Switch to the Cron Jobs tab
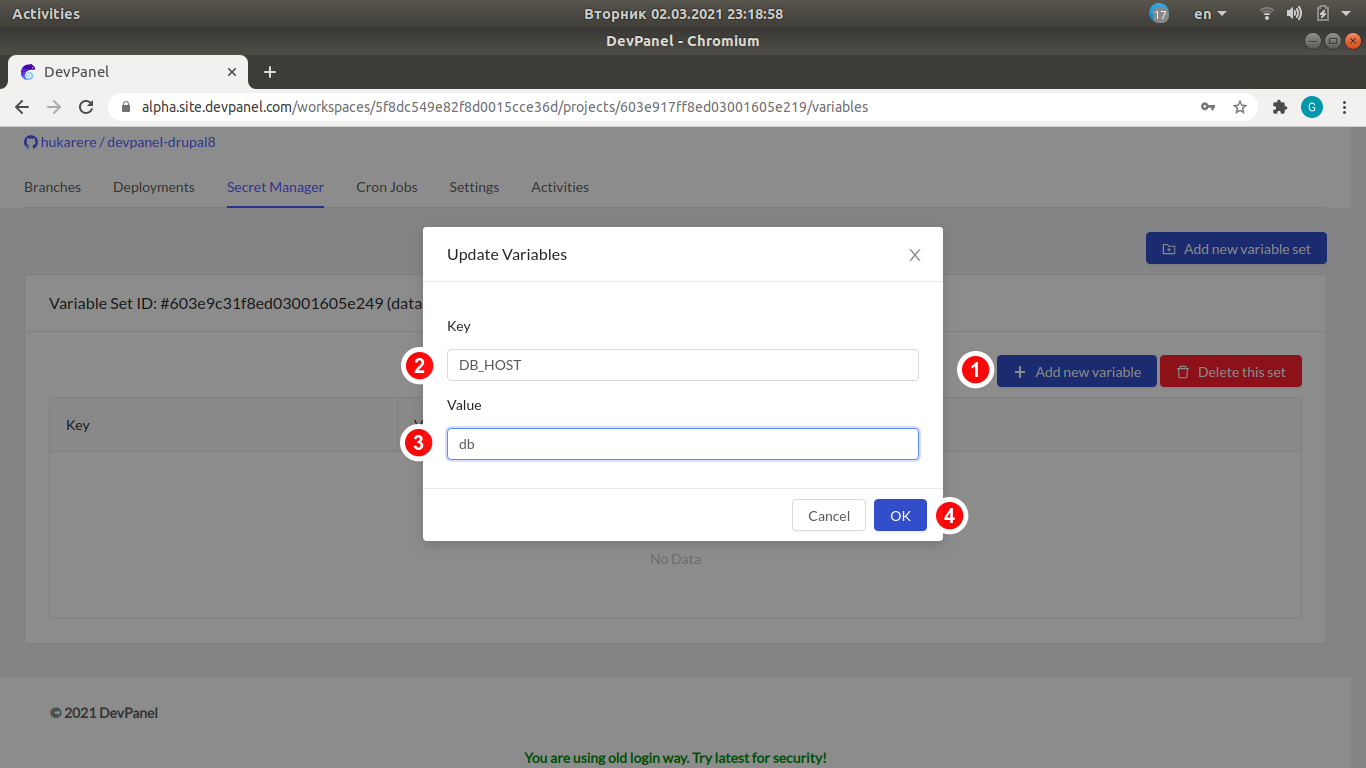The image size is (1366, 768). [386, 187]
